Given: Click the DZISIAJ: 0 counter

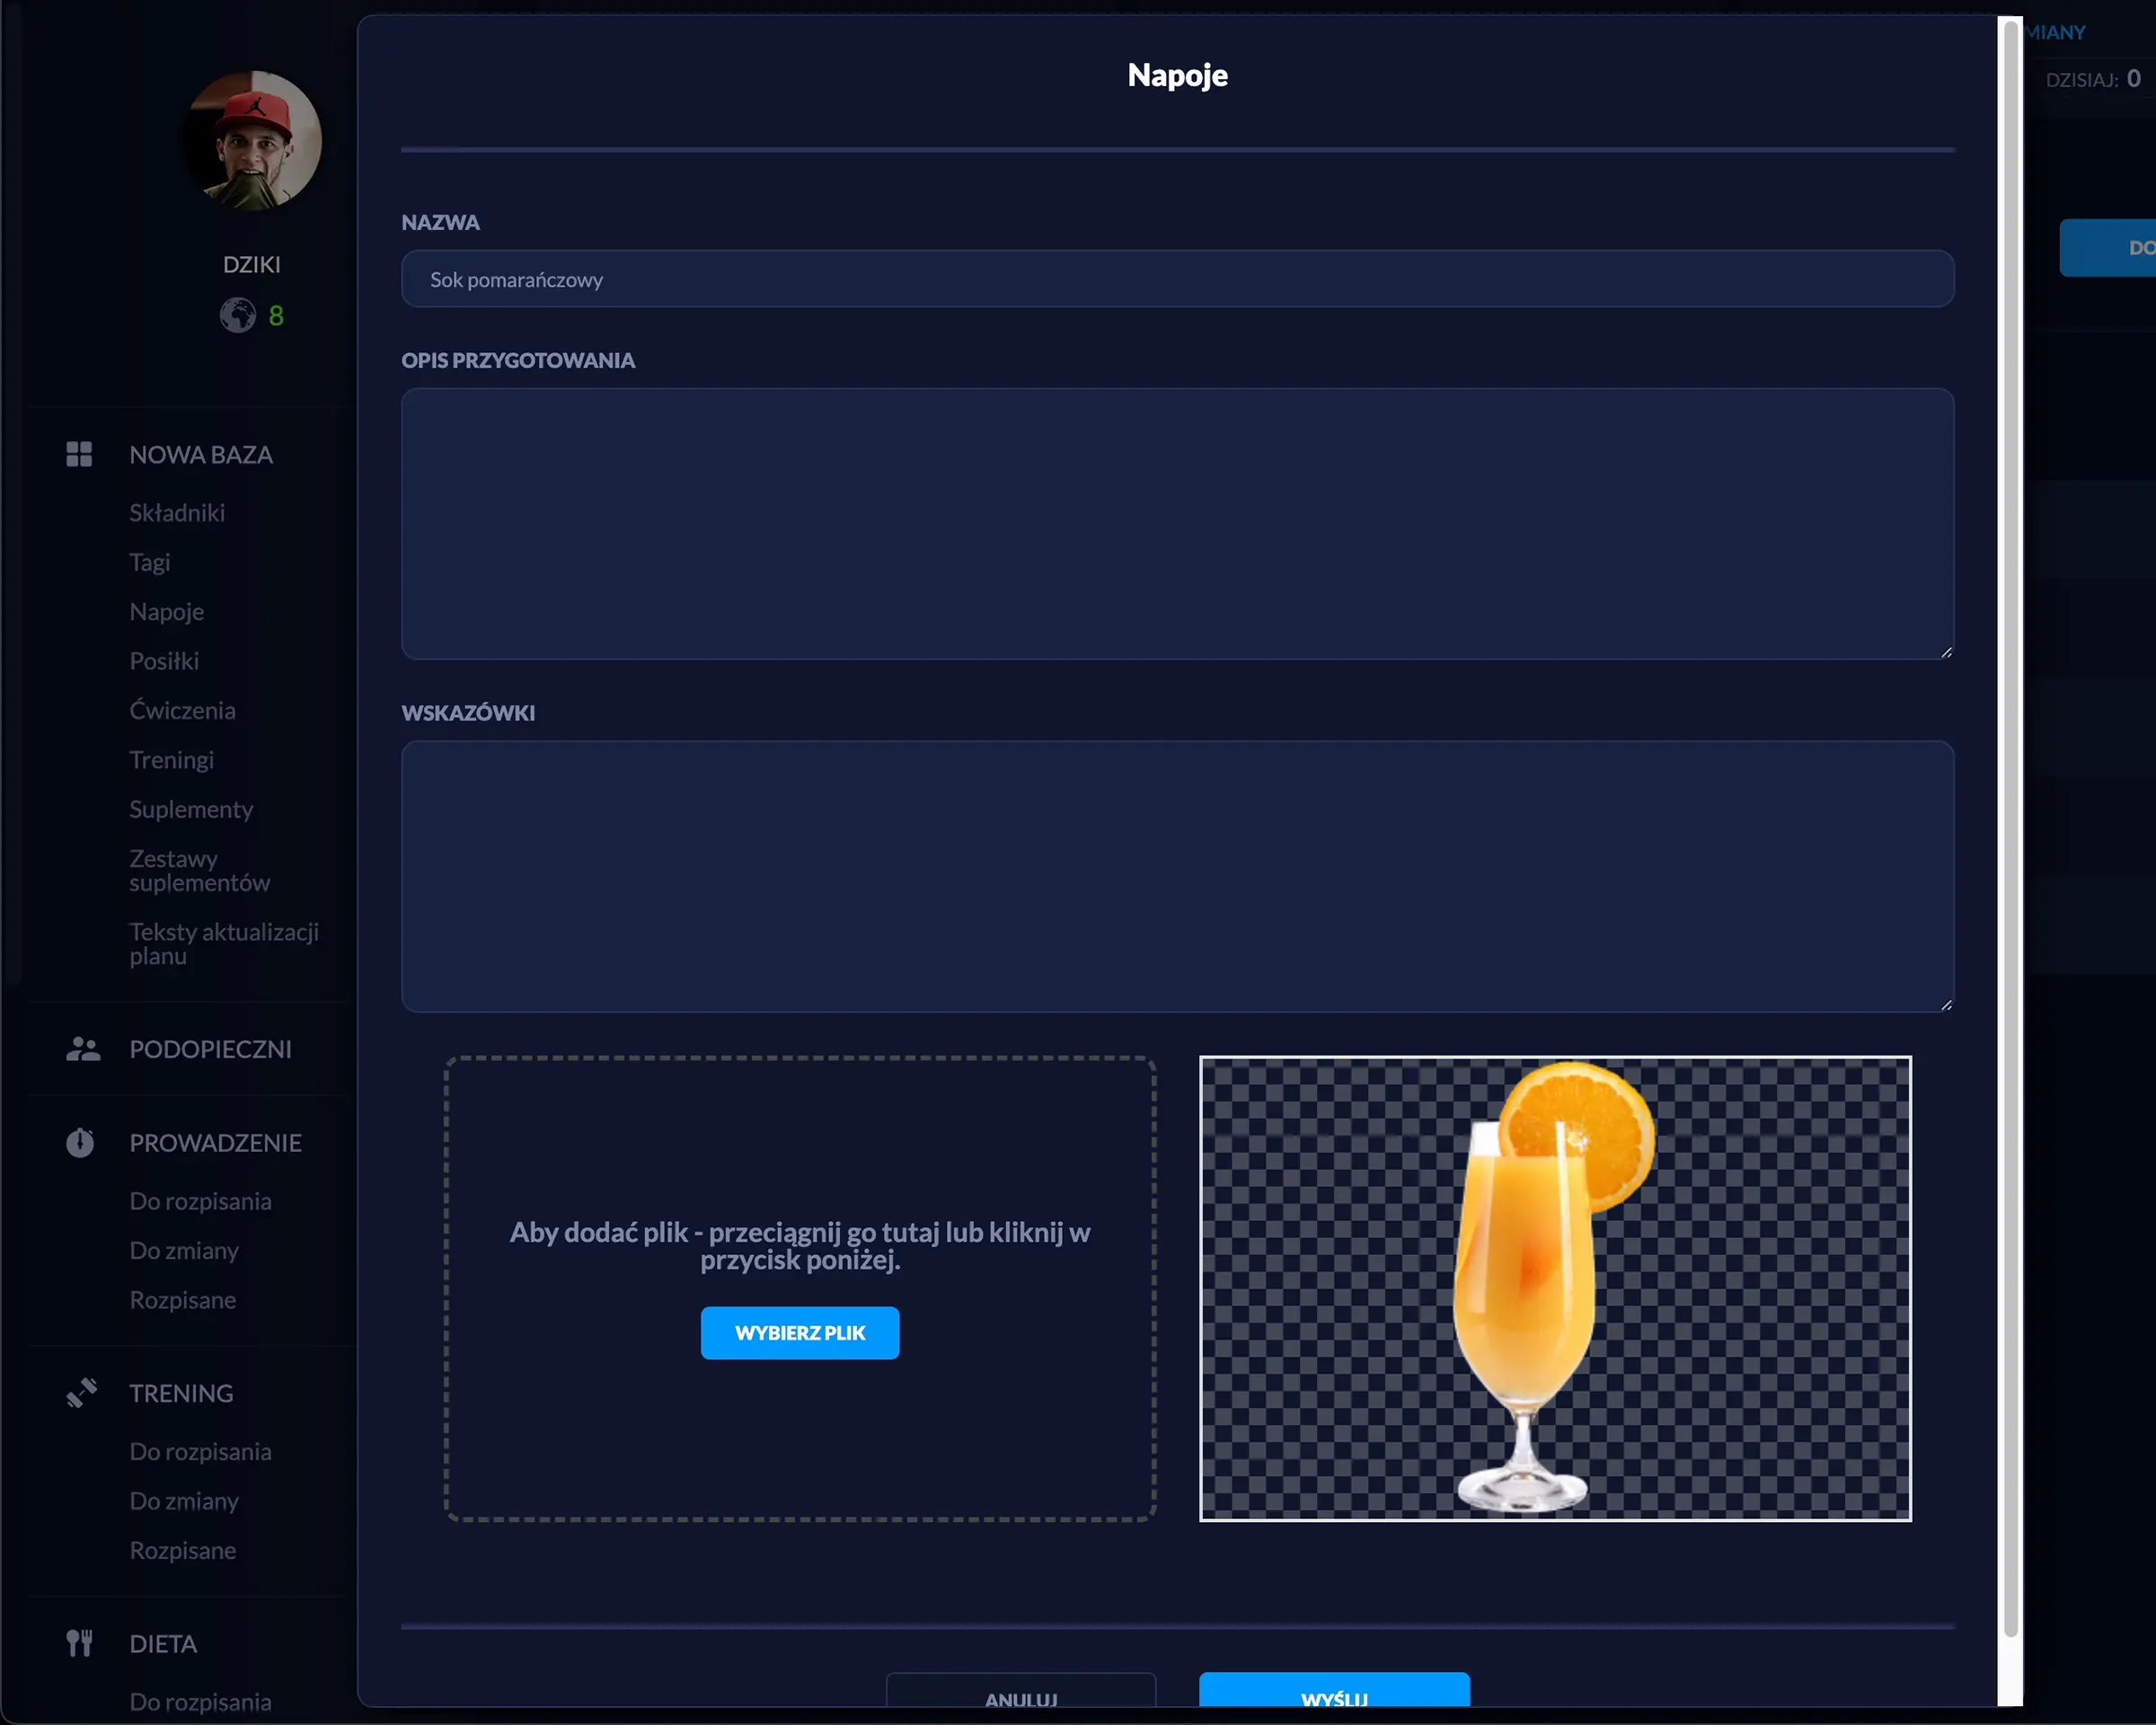Looking at the screenshot, I should 2093,79.
